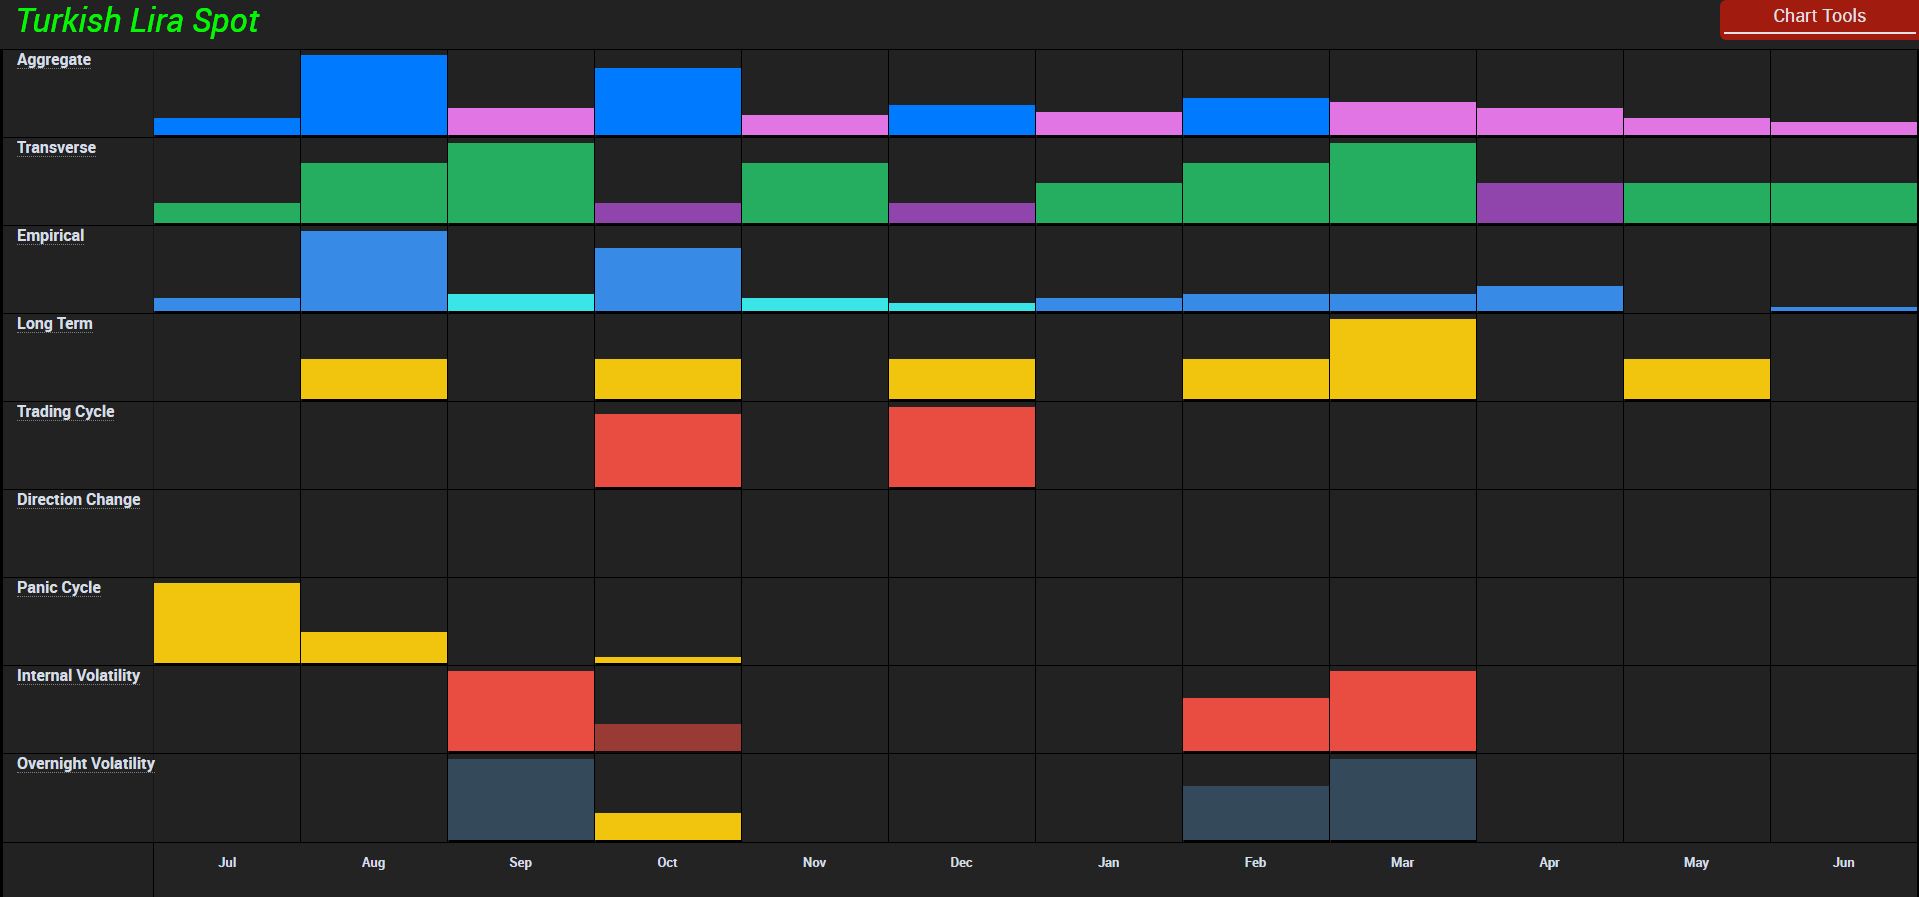Viewport: 1919px width, 897px height.
Task: Click the Oct month axis label
Action: [x=667, y=862]
